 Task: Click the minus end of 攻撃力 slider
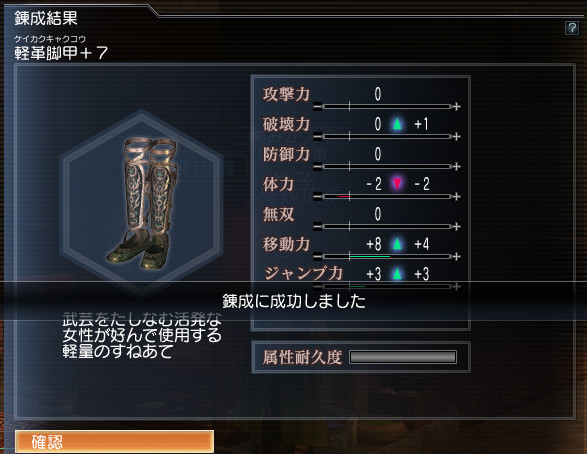click(317, 107)
